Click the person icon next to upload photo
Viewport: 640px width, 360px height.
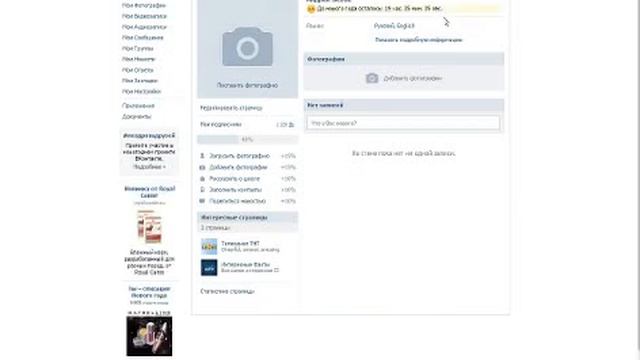pyautogui.click(x=202, y=156)
